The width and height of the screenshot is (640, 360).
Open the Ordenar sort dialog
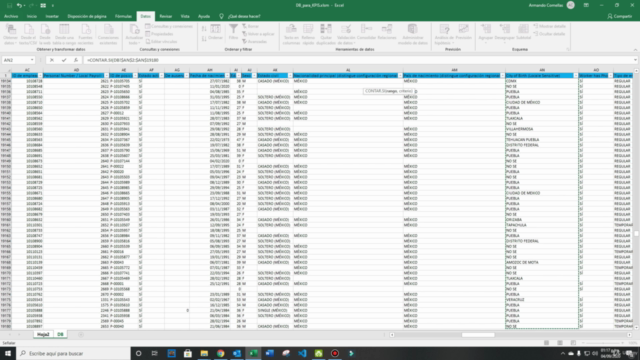tap(216, 32)
